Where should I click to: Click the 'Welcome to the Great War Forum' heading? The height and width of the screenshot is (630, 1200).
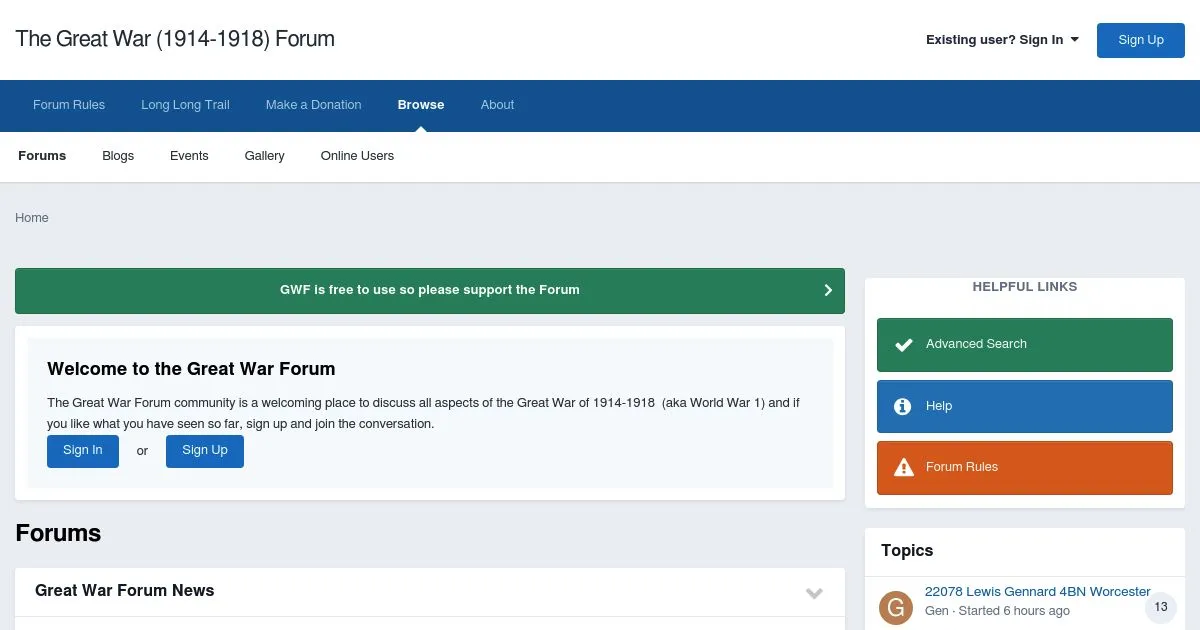click(x=191, y=369)
